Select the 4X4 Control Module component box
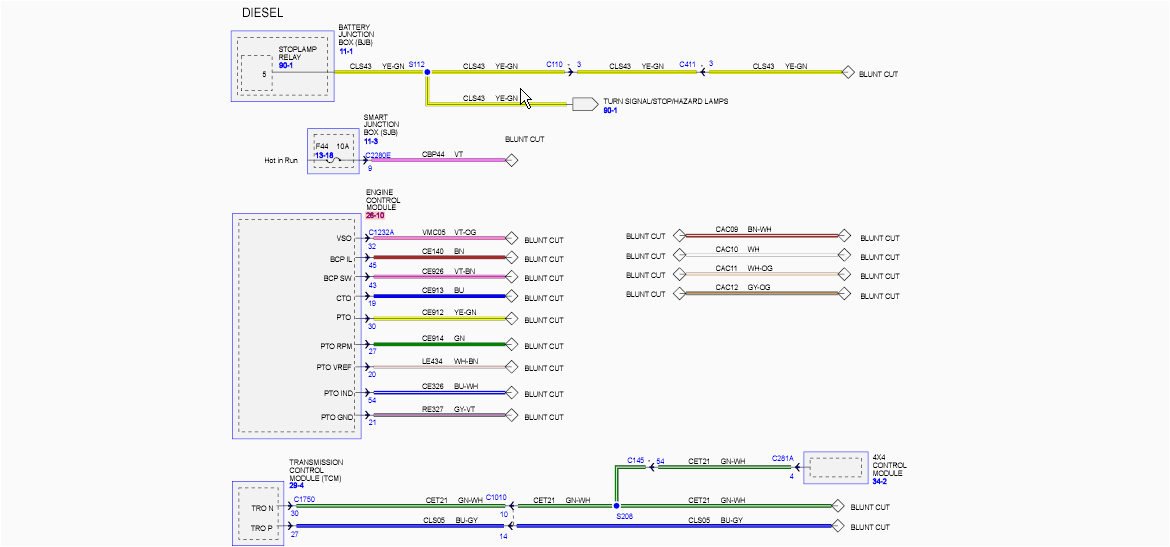The image size is (1170, 547). (x=834, y=468)
